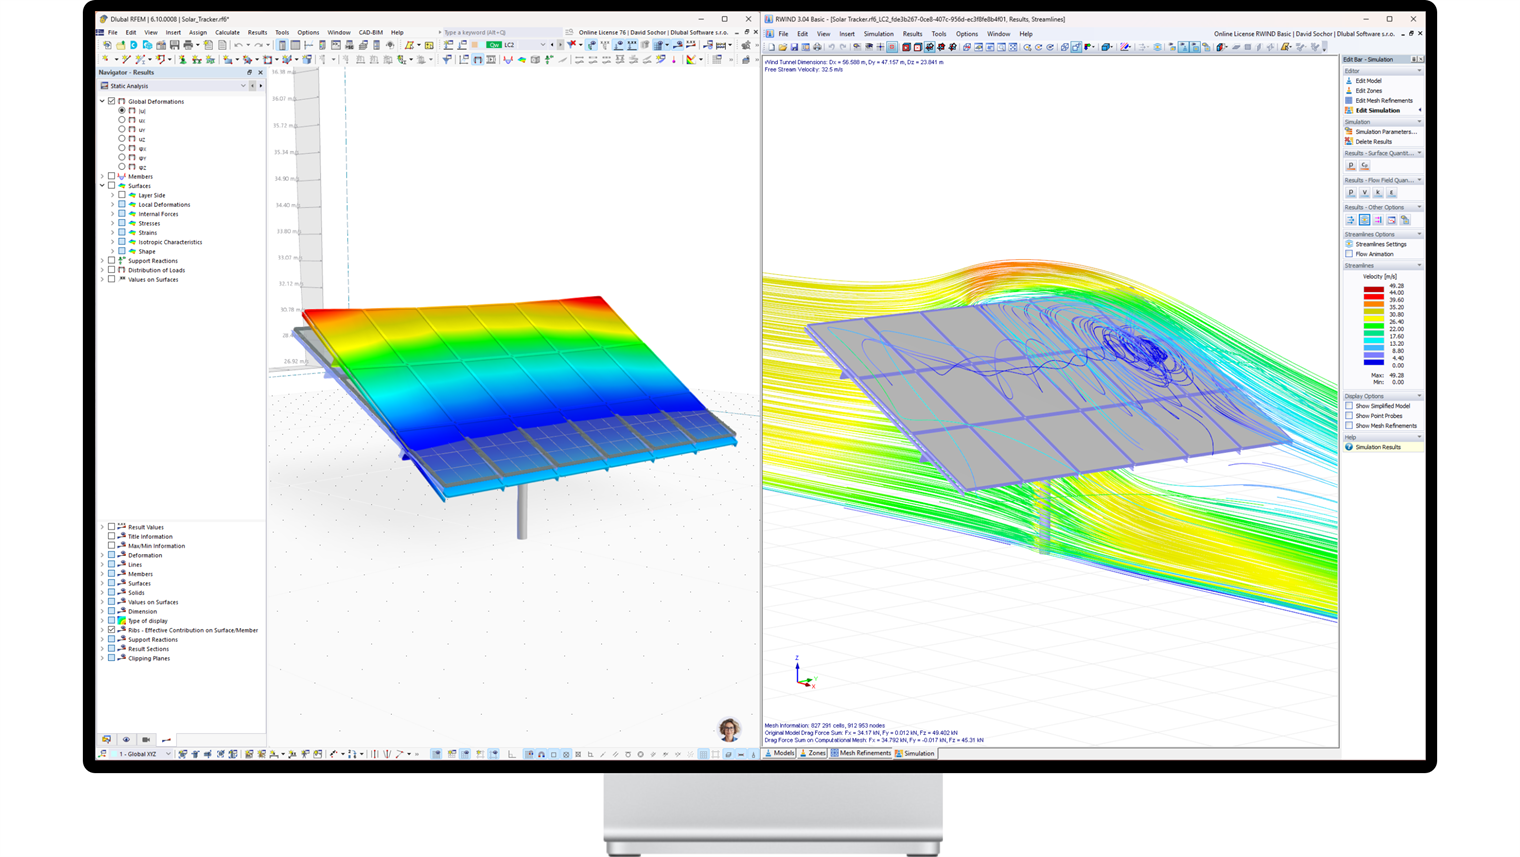Expand the Members branch in Navigator Results
This screenshot has width=1520, height=857.
[x=101, y=176]
